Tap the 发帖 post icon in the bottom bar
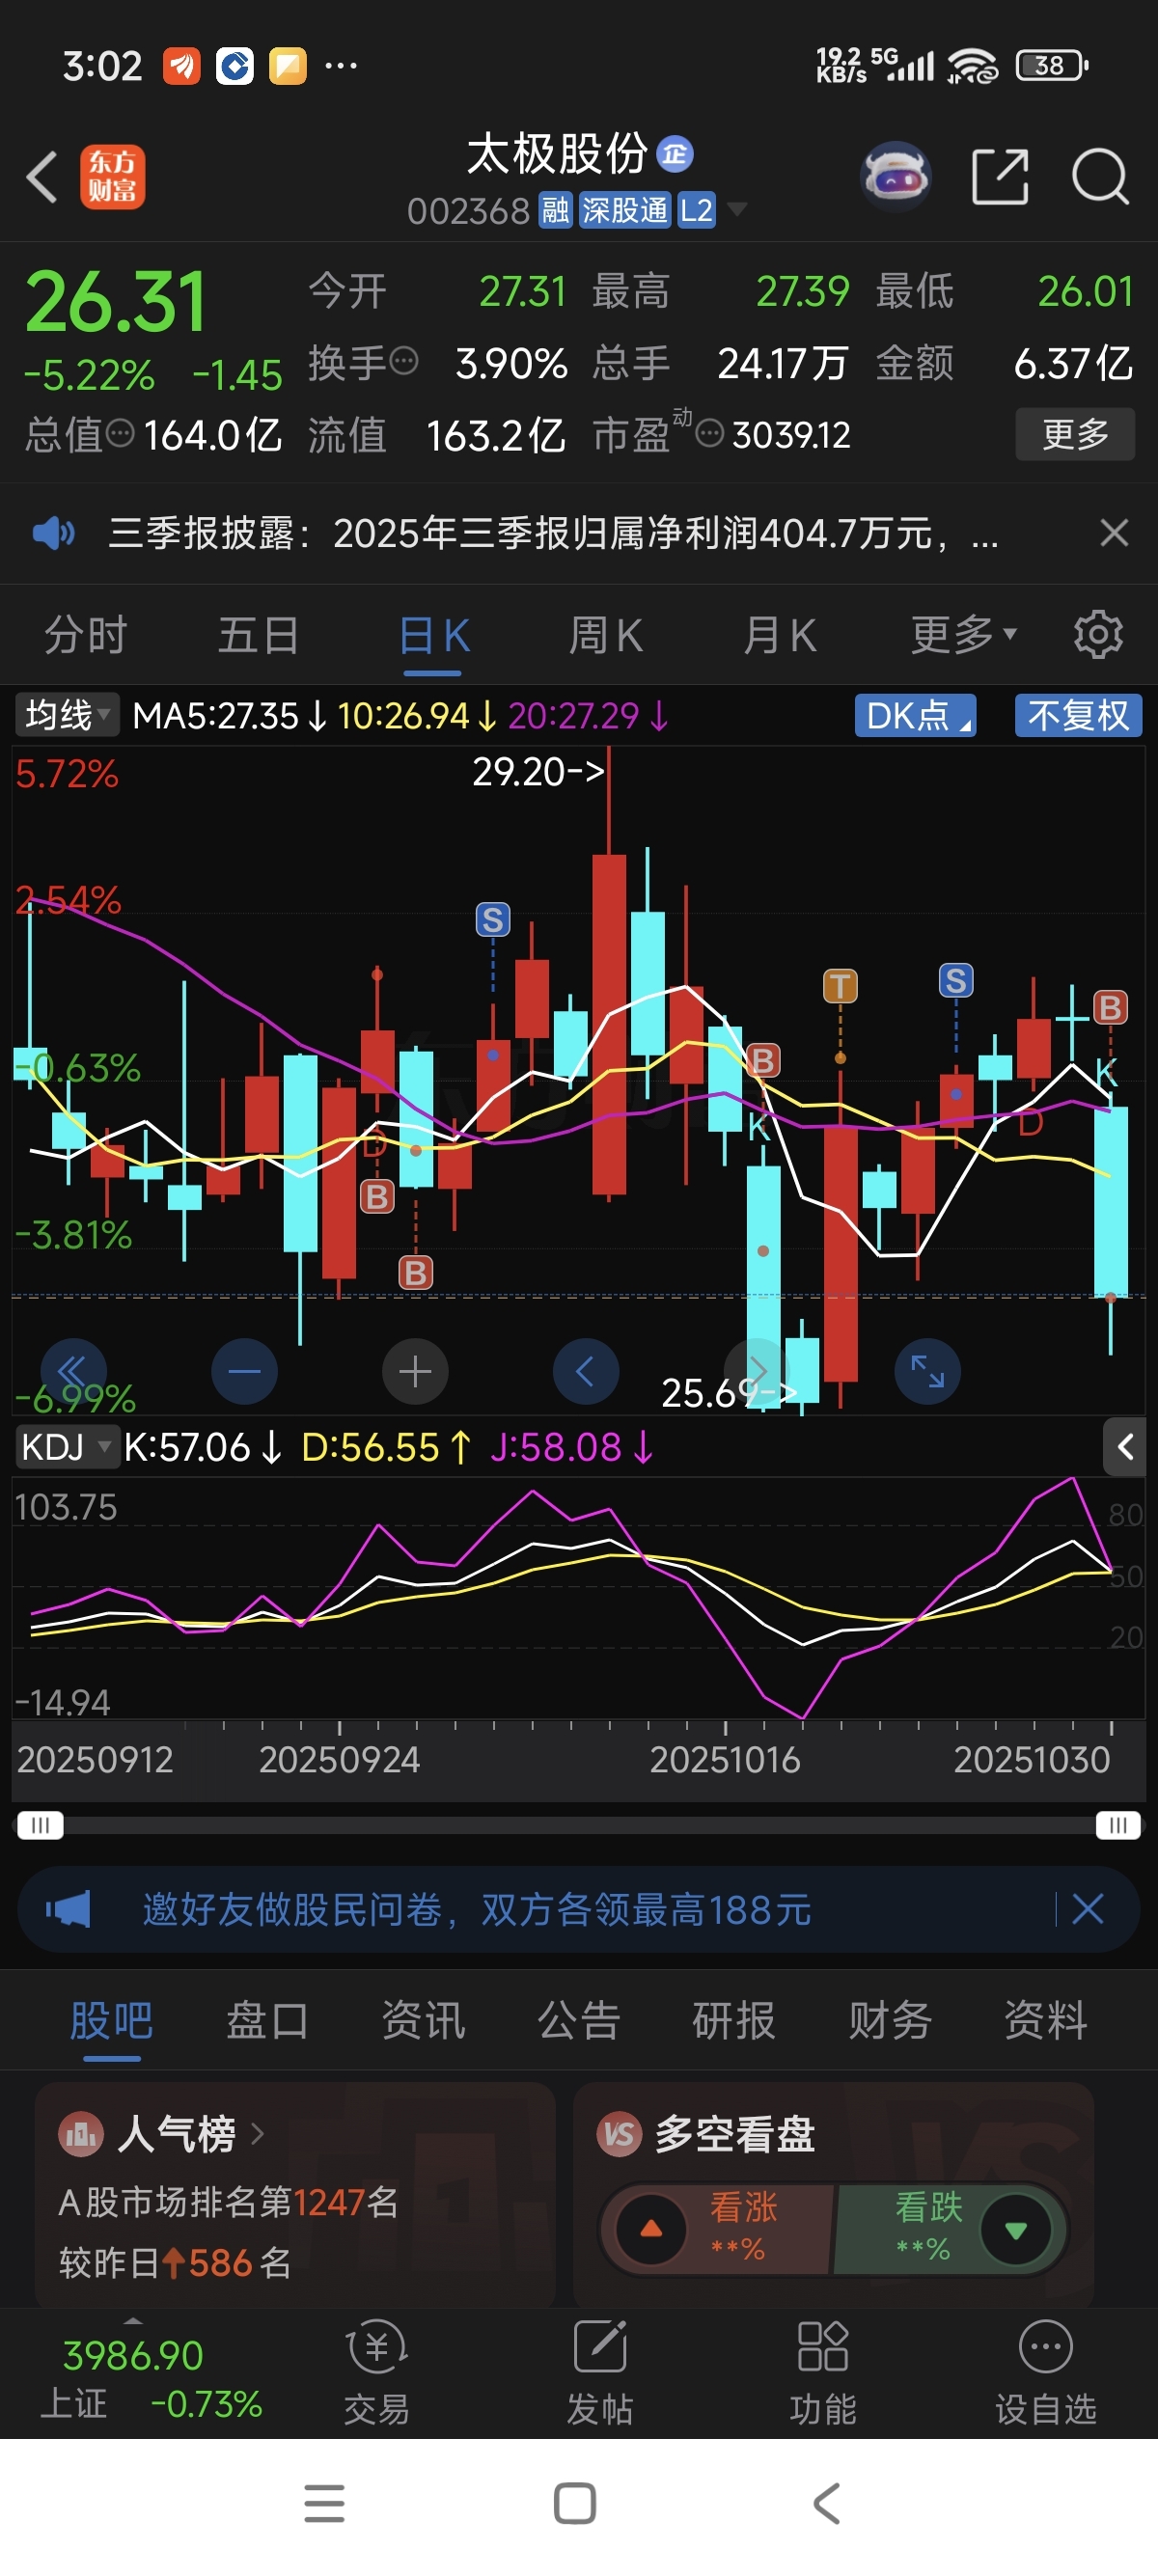Viewport: 1158px width, 2576px height. coord(600,2373)
